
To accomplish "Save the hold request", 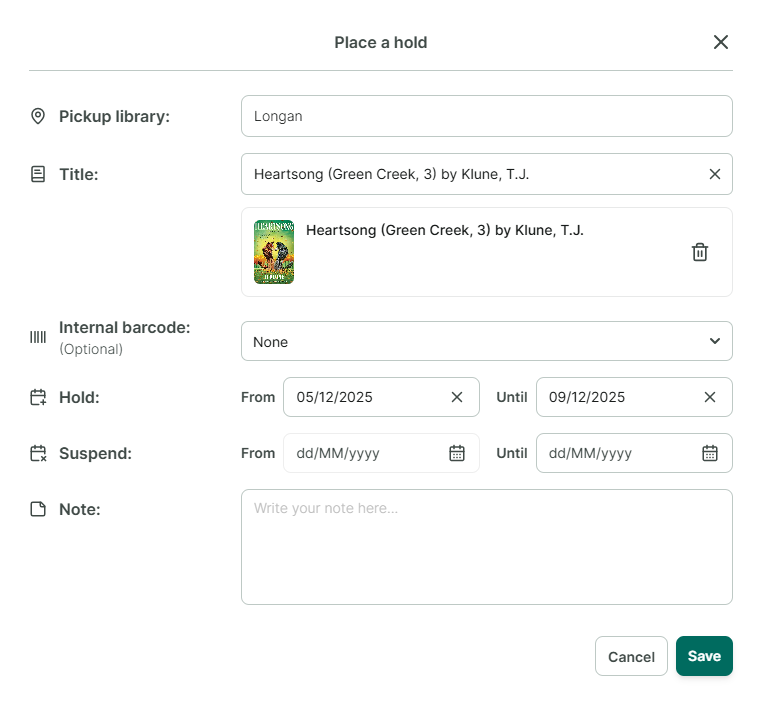I will [x=704, y=656].
